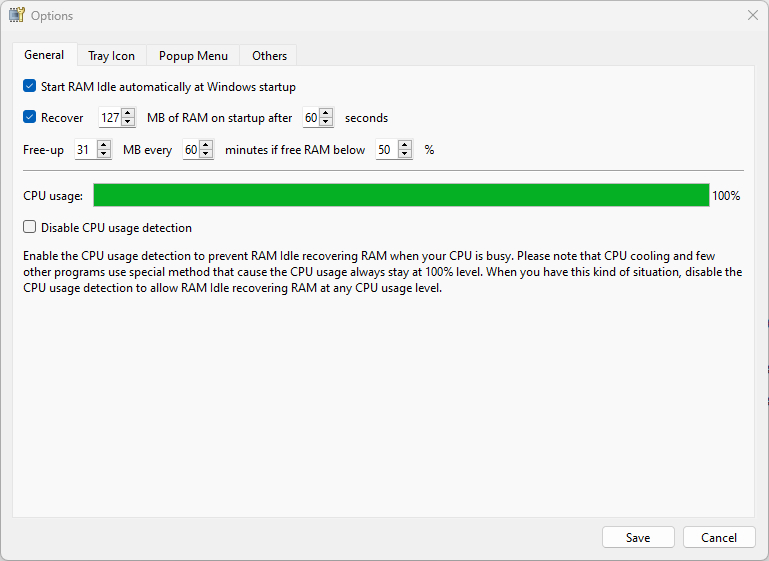The width and height of the screenshot is (769, 561).
Task: Click the 'minutes if free RAM below' label
Action: [x=295, y=150]
